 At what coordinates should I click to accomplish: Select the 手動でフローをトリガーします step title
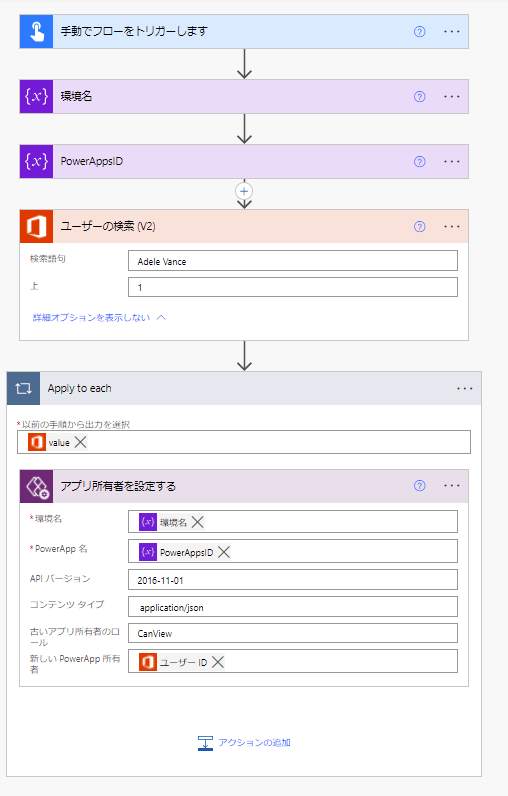click(134, 31)
